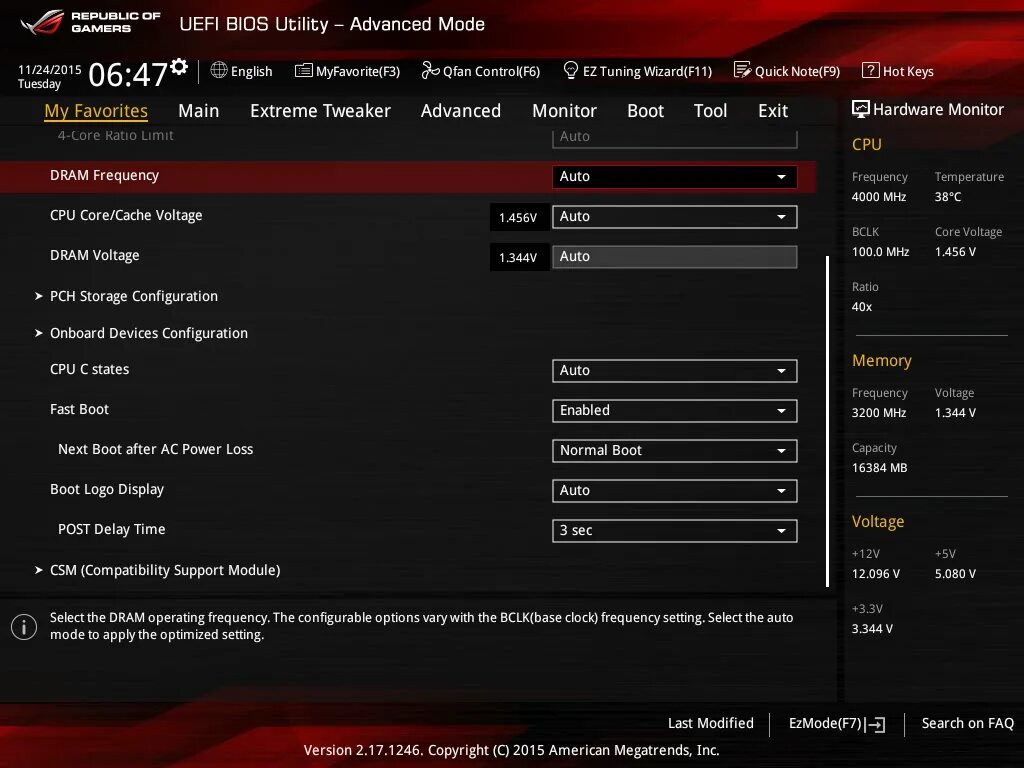
Task: Open the Boot Logo Display dropdown
Action: [x=675, y=491]
